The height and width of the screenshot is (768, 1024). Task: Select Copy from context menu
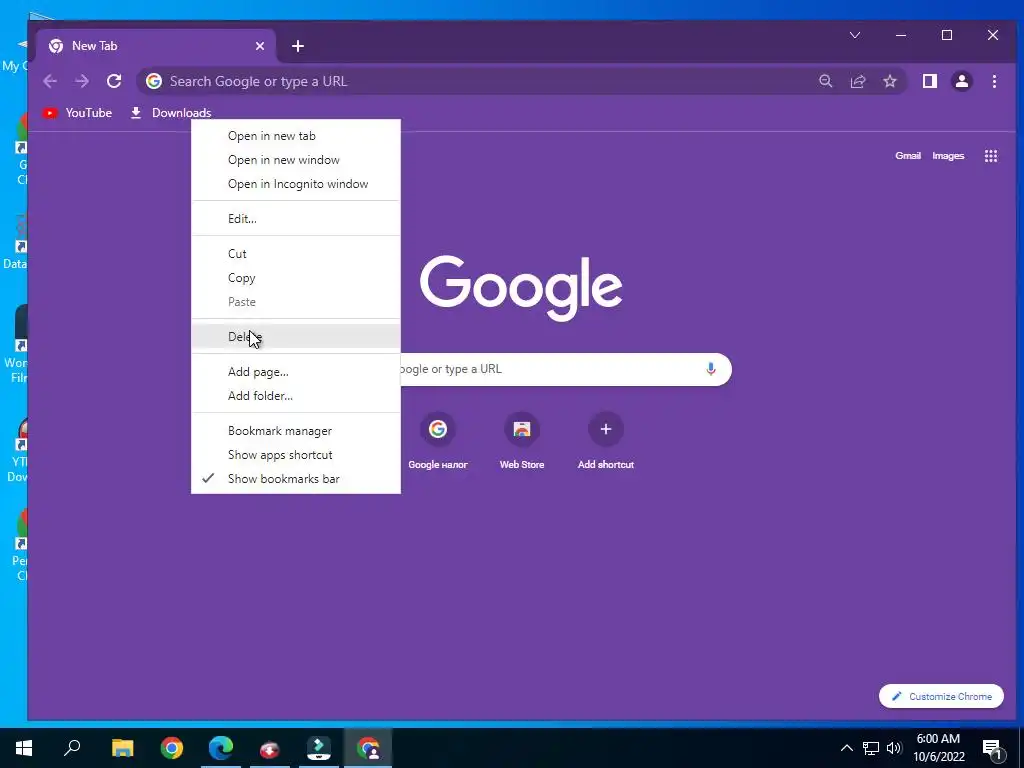296,278
